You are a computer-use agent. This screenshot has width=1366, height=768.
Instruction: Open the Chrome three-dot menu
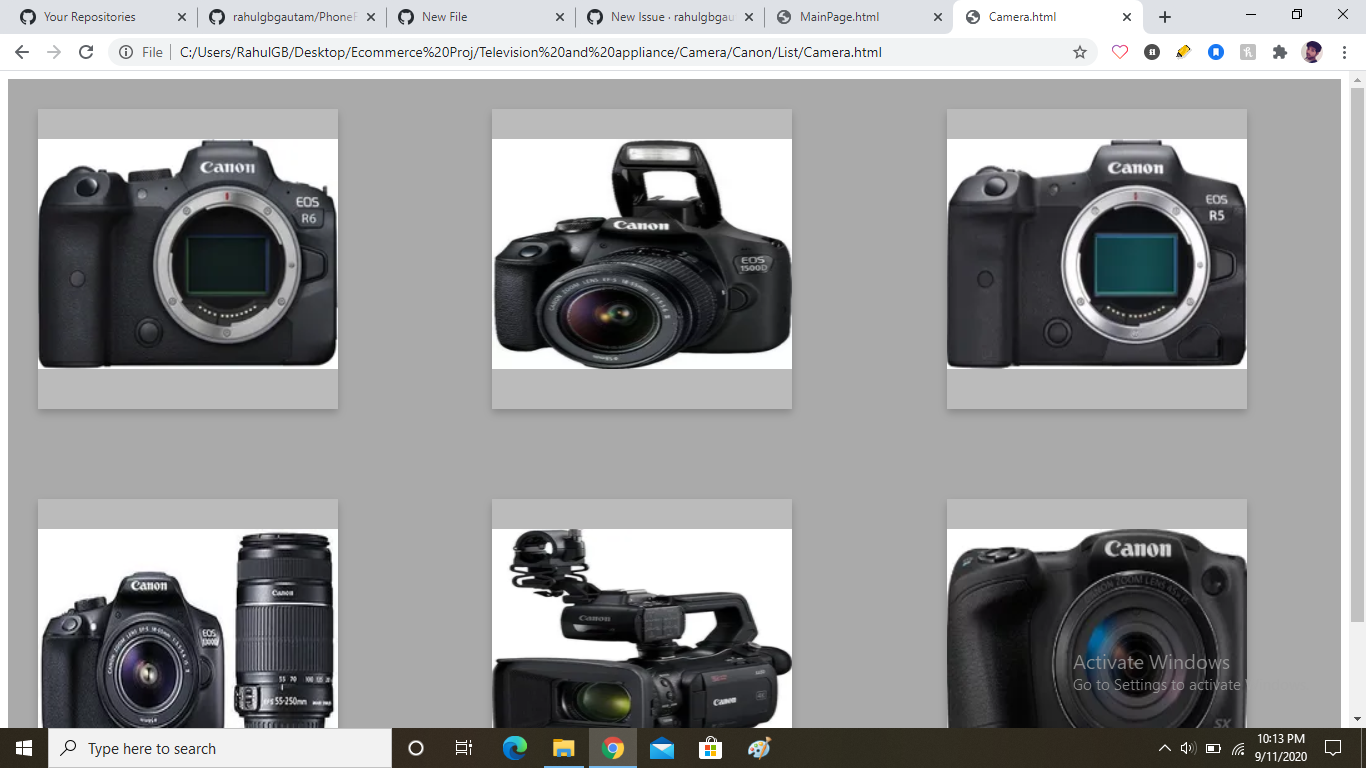pos(1345,52)
